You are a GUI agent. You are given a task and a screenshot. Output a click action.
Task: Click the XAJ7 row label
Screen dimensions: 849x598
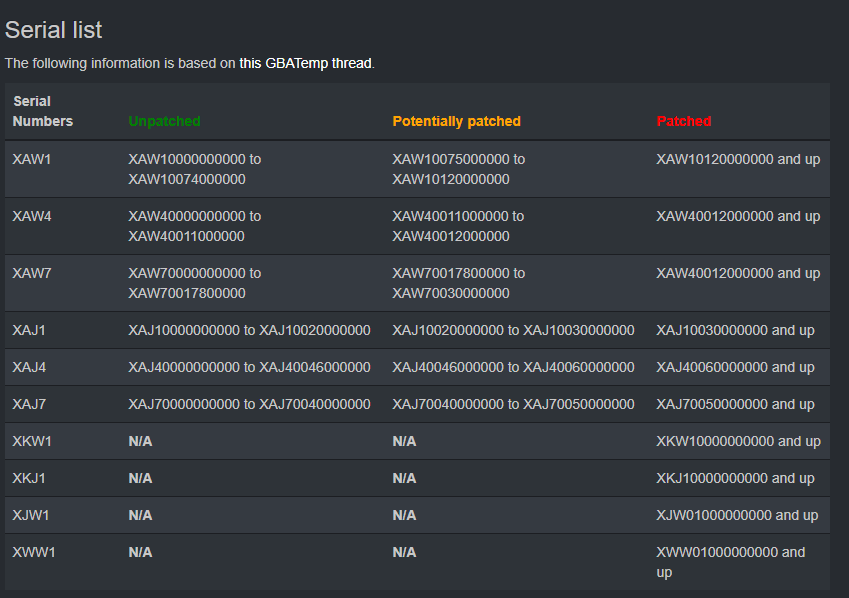(29, 404)
